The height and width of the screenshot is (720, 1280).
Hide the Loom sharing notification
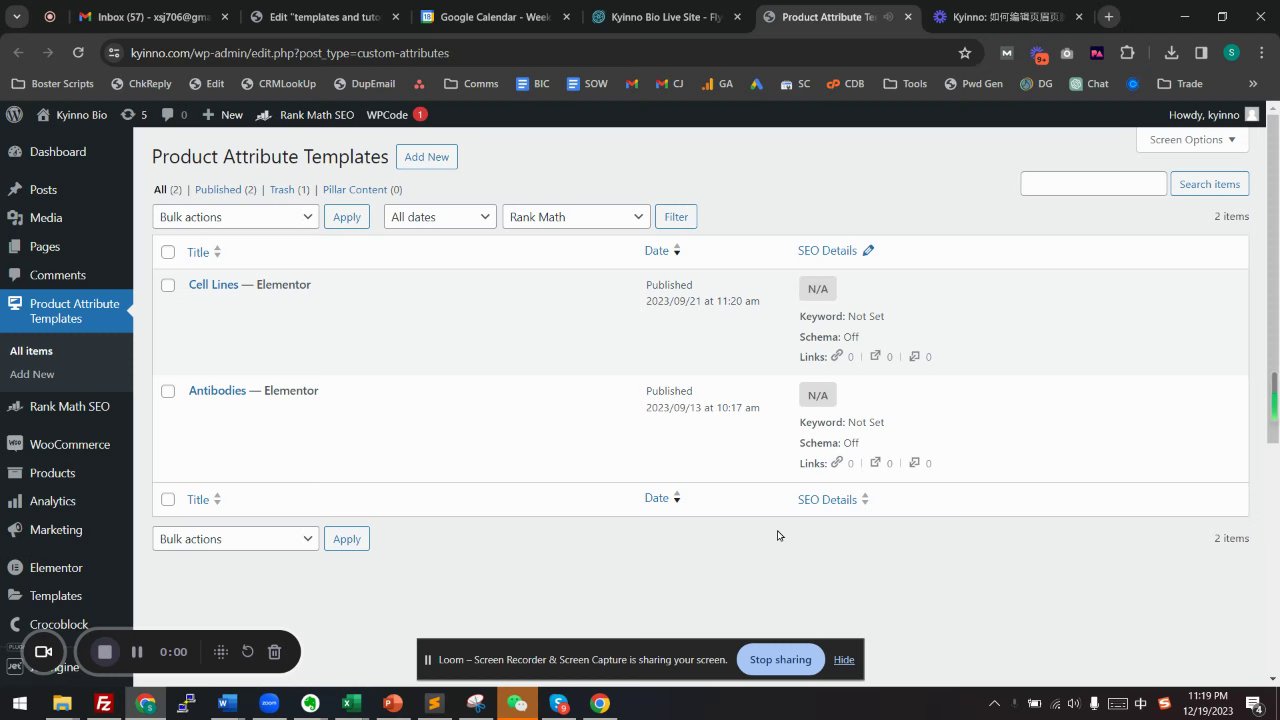(844, 660)
